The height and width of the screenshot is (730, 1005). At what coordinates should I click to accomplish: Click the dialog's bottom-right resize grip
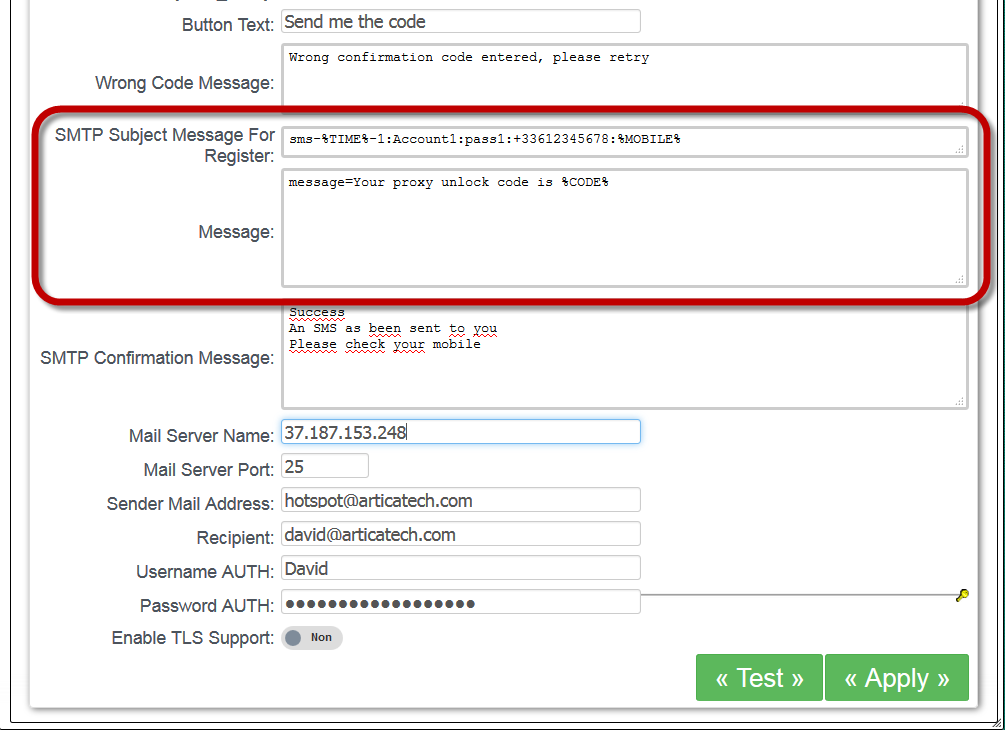(997, 722)
